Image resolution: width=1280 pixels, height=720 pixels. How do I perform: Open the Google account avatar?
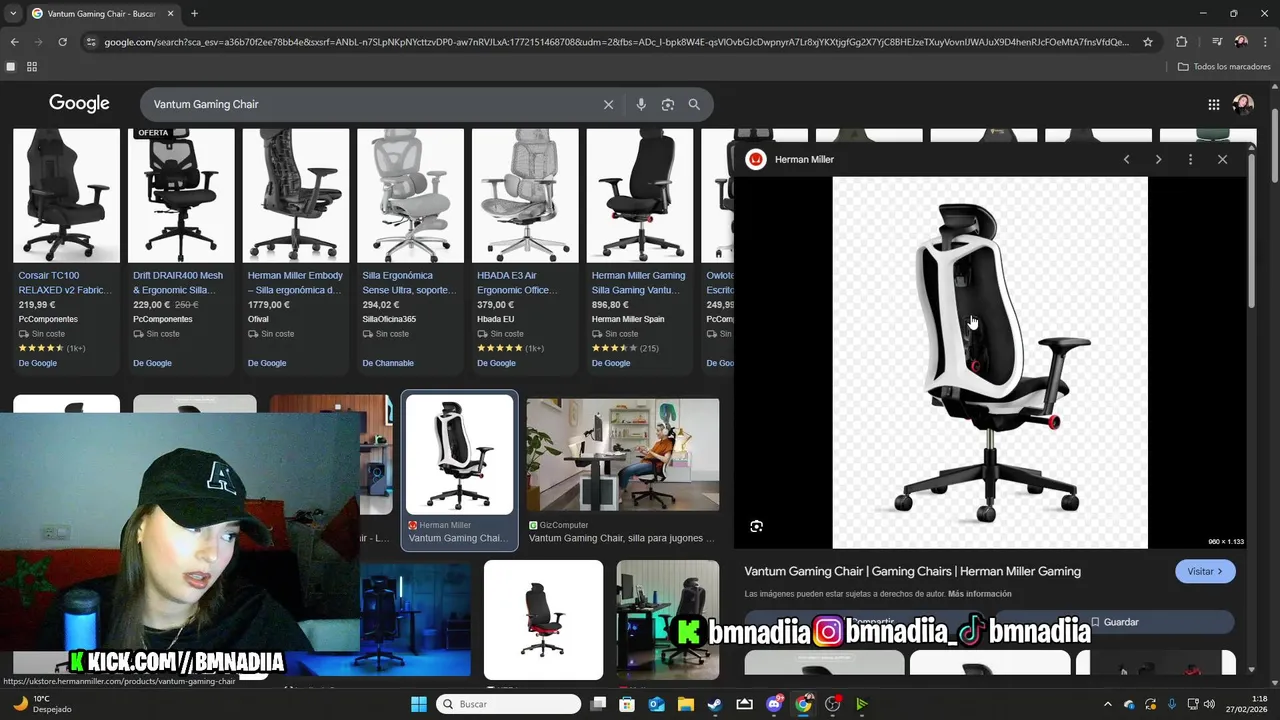click(1243, 104)
